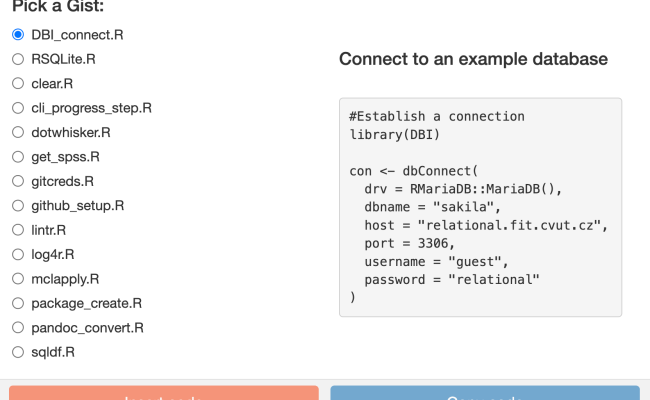Select the mclapply.R radio option

point(18,279)
